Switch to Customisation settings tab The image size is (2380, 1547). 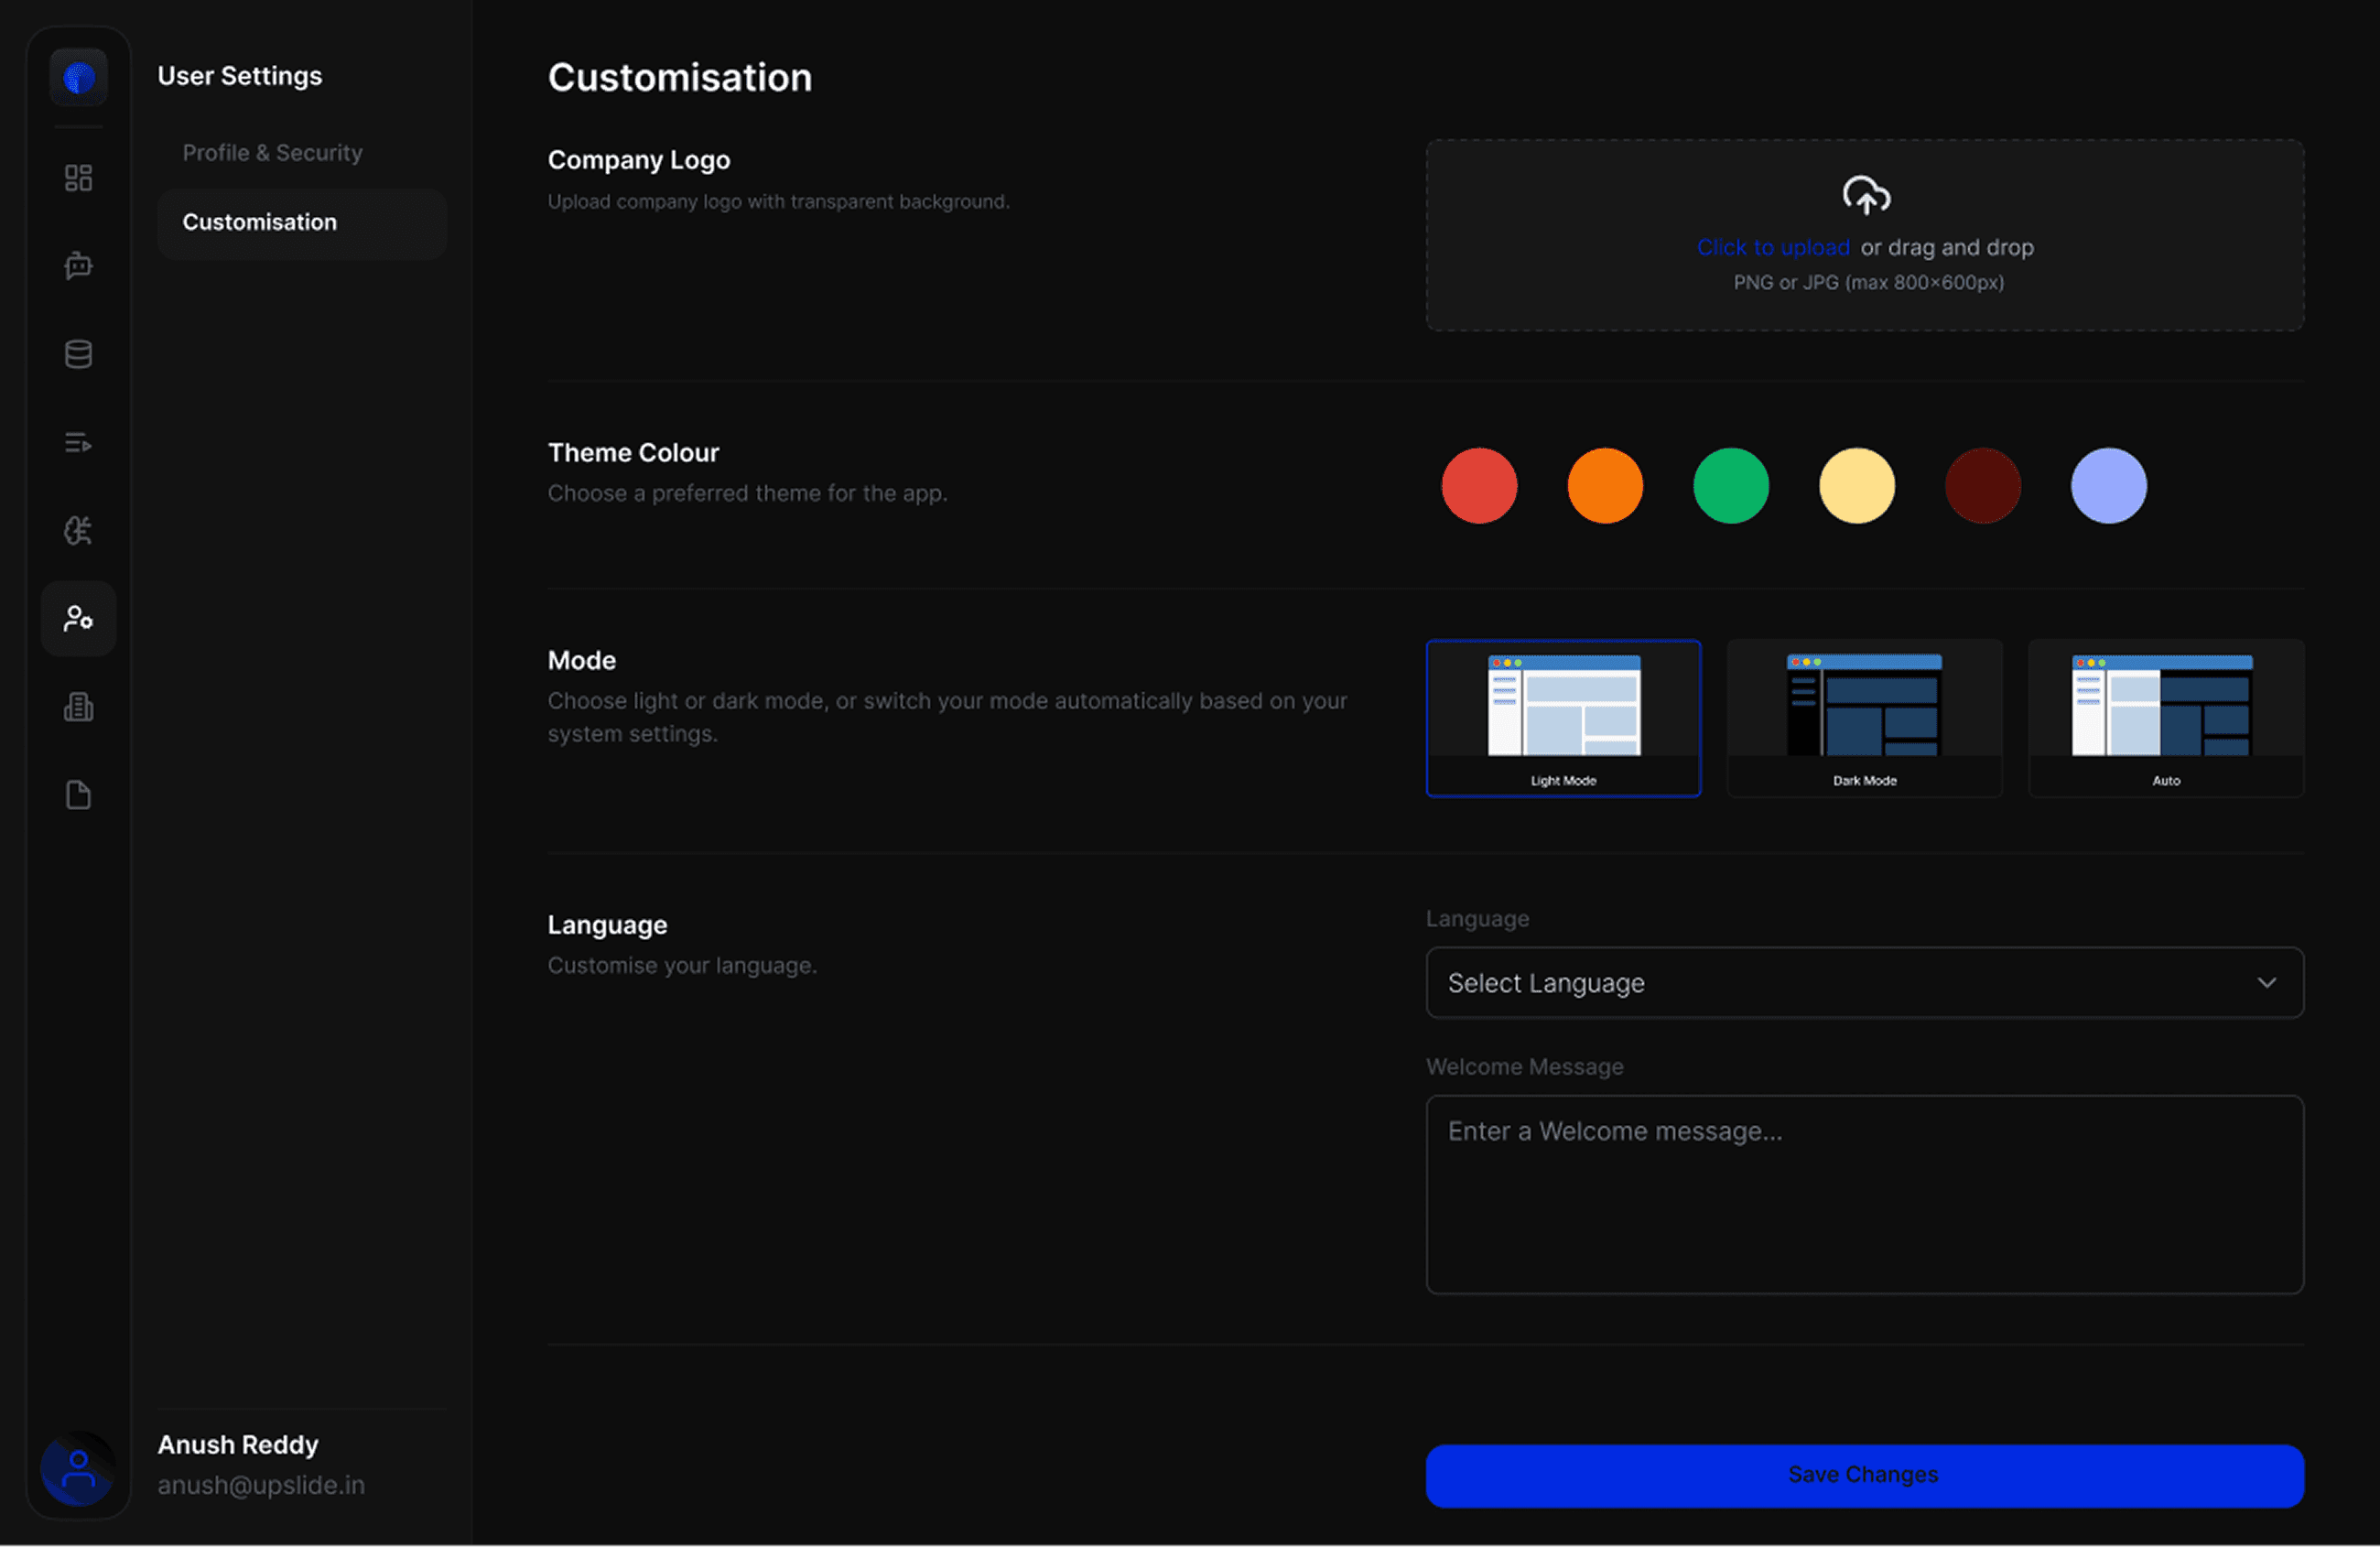coord(260,222)
